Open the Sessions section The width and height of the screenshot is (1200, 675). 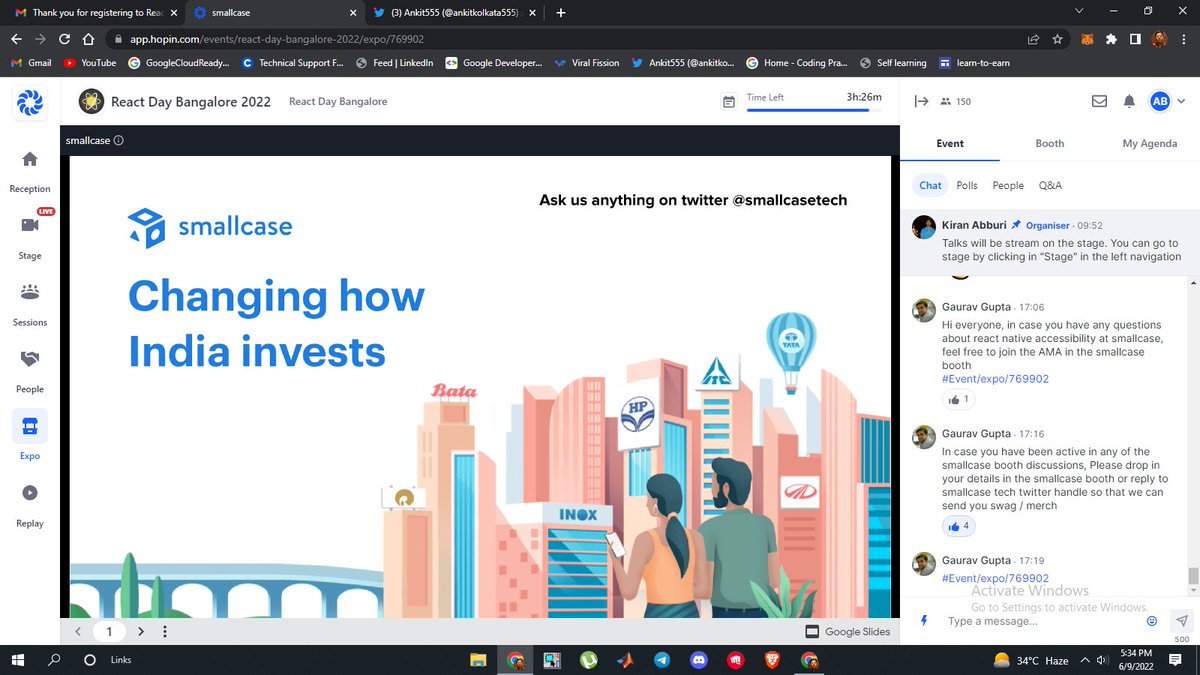(x=30, y=303)
